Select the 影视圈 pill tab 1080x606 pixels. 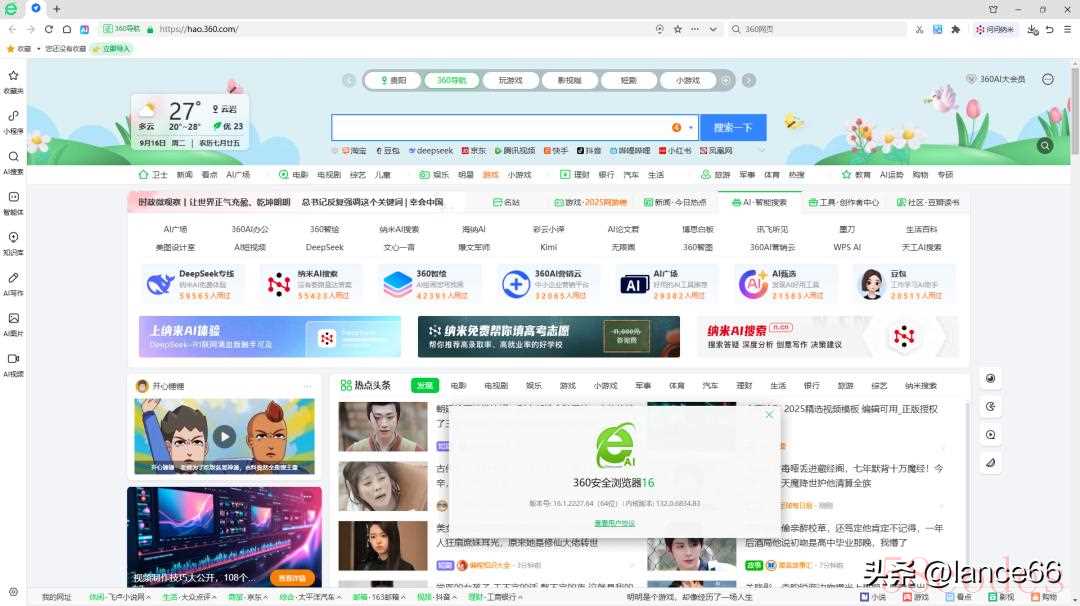click(569, 81)
